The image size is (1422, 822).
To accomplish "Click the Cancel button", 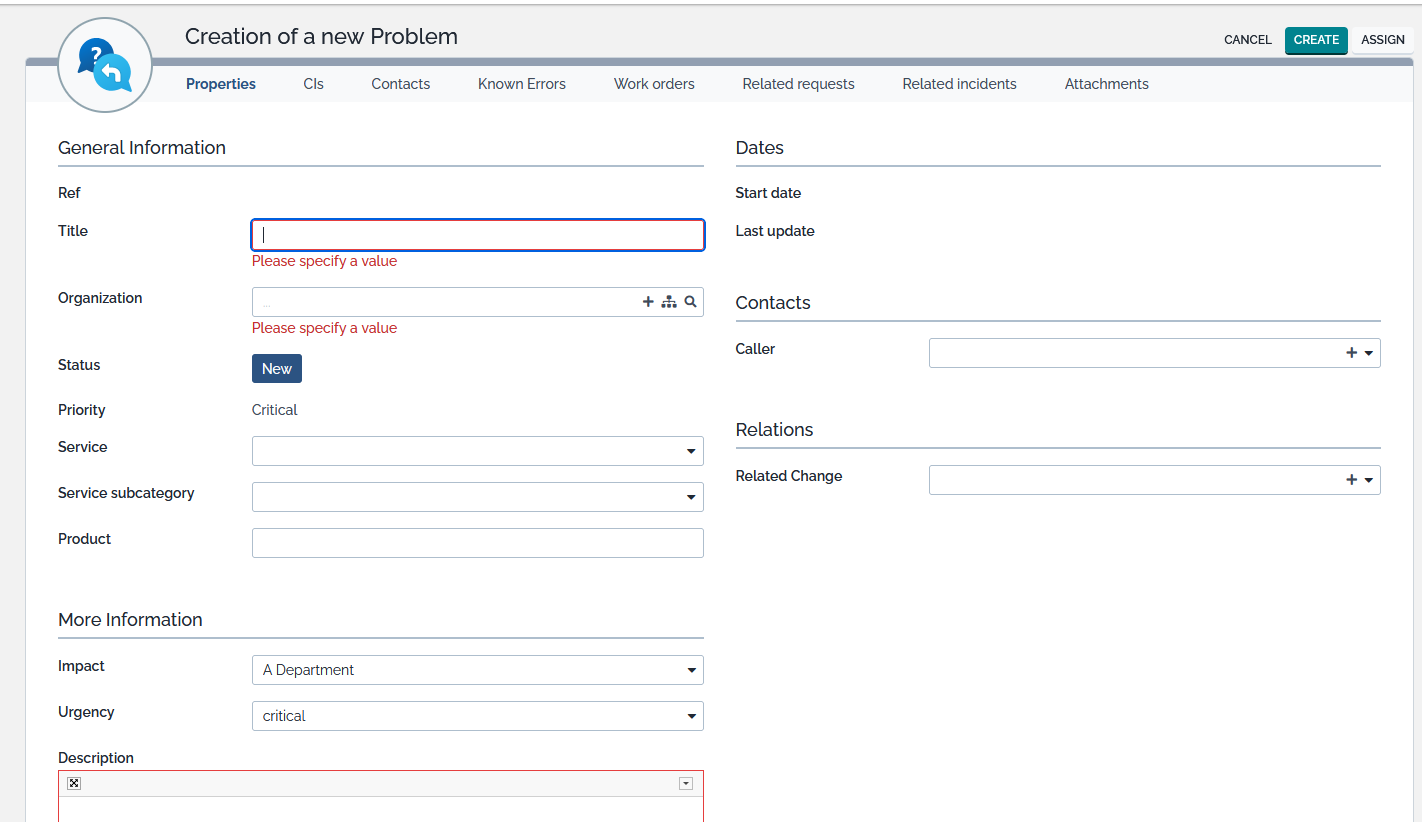I will click(x=1247, y=40).
